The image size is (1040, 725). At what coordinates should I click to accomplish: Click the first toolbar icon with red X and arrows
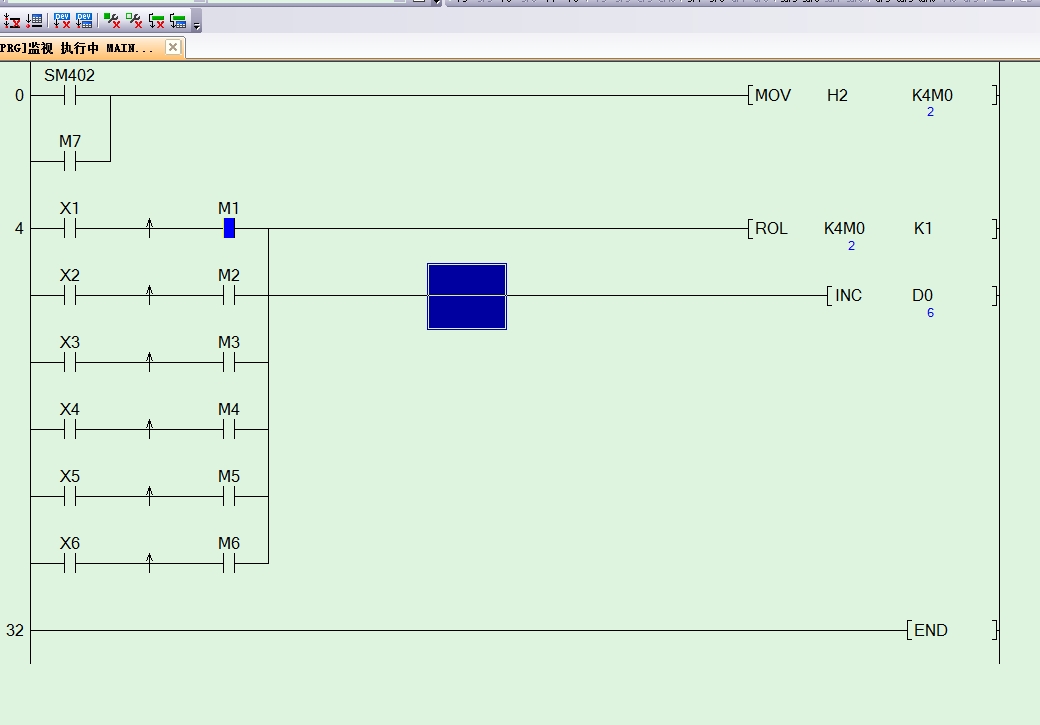tap(12, 20)
